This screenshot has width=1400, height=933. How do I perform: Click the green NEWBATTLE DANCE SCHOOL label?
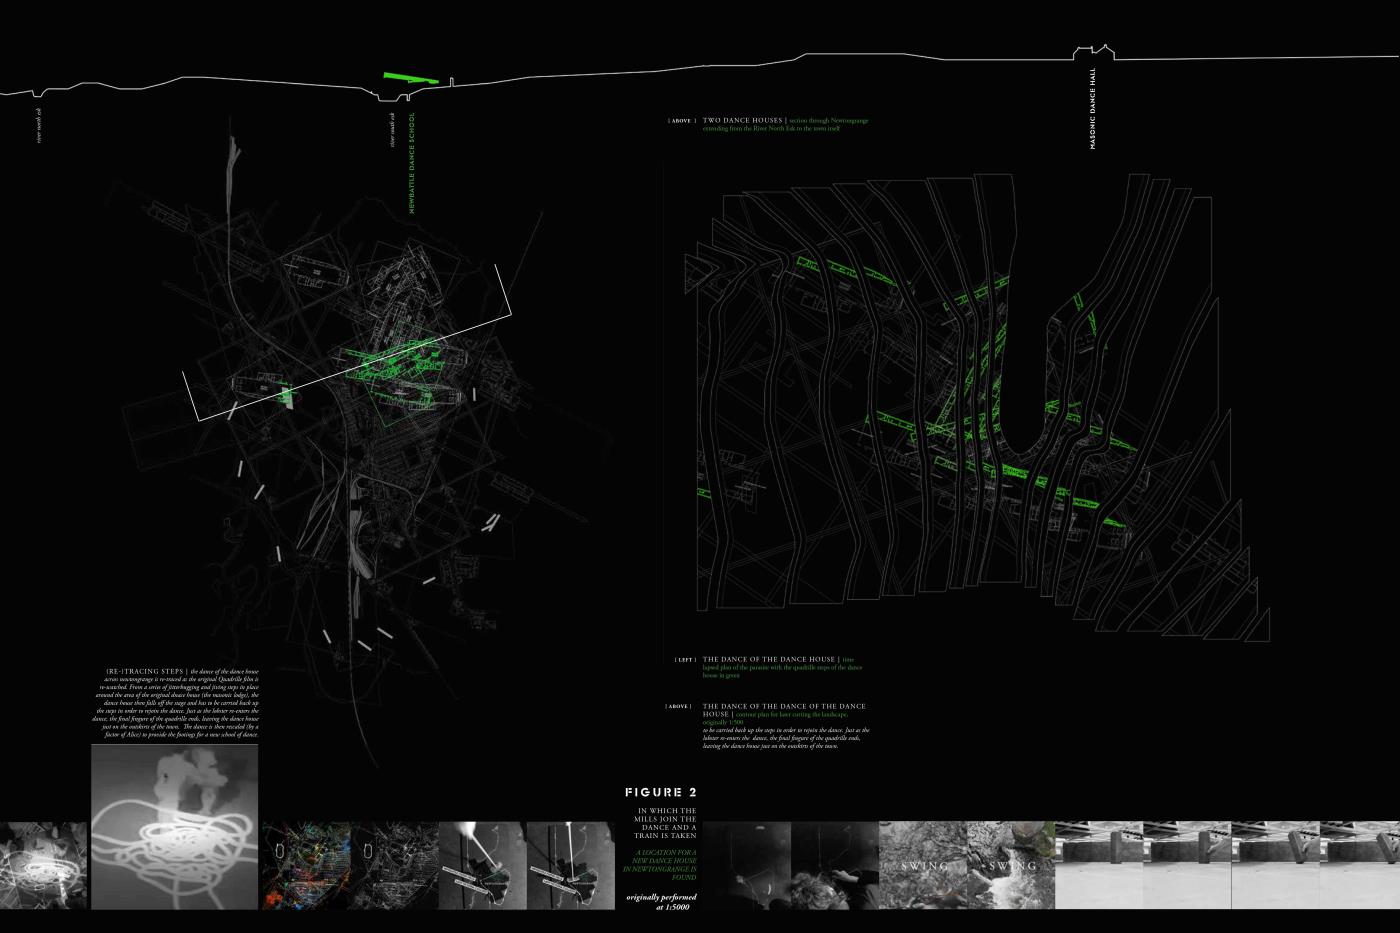point(411,163)
